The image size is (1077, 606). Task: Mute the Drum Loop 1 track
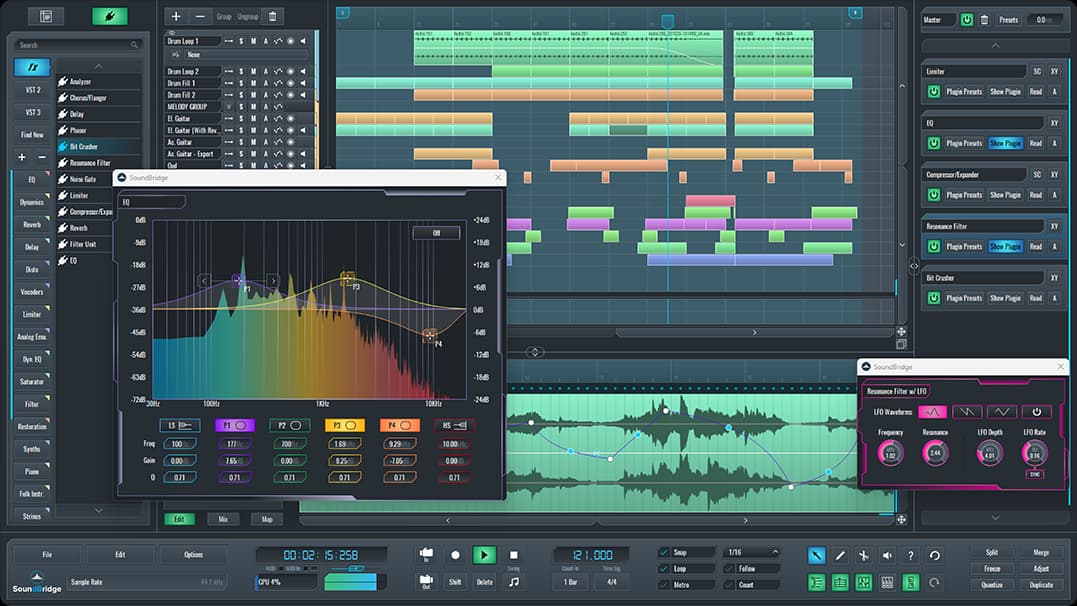click(x=253, y=41)
